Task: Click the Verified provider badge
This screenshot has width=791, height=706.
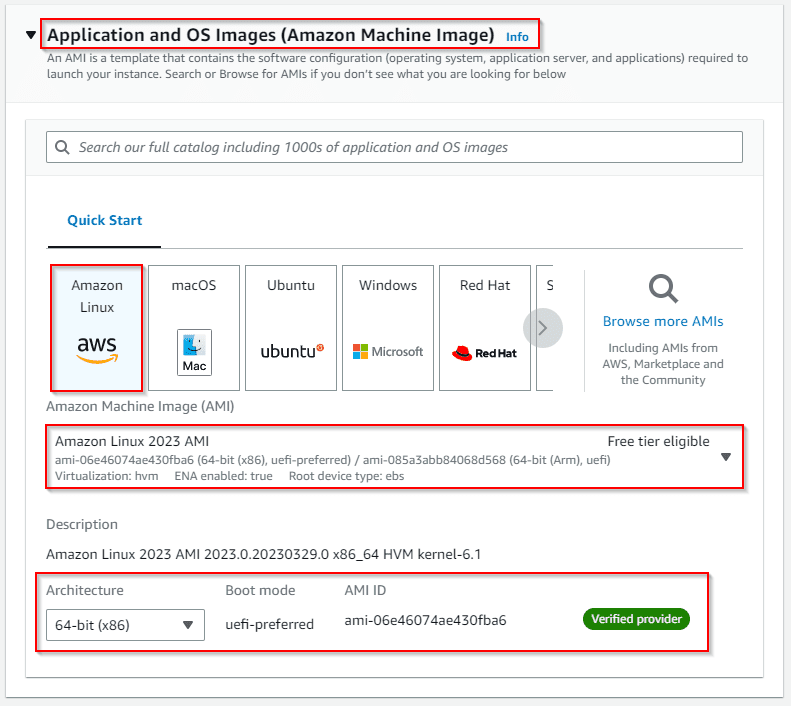Action: (636, 619)
